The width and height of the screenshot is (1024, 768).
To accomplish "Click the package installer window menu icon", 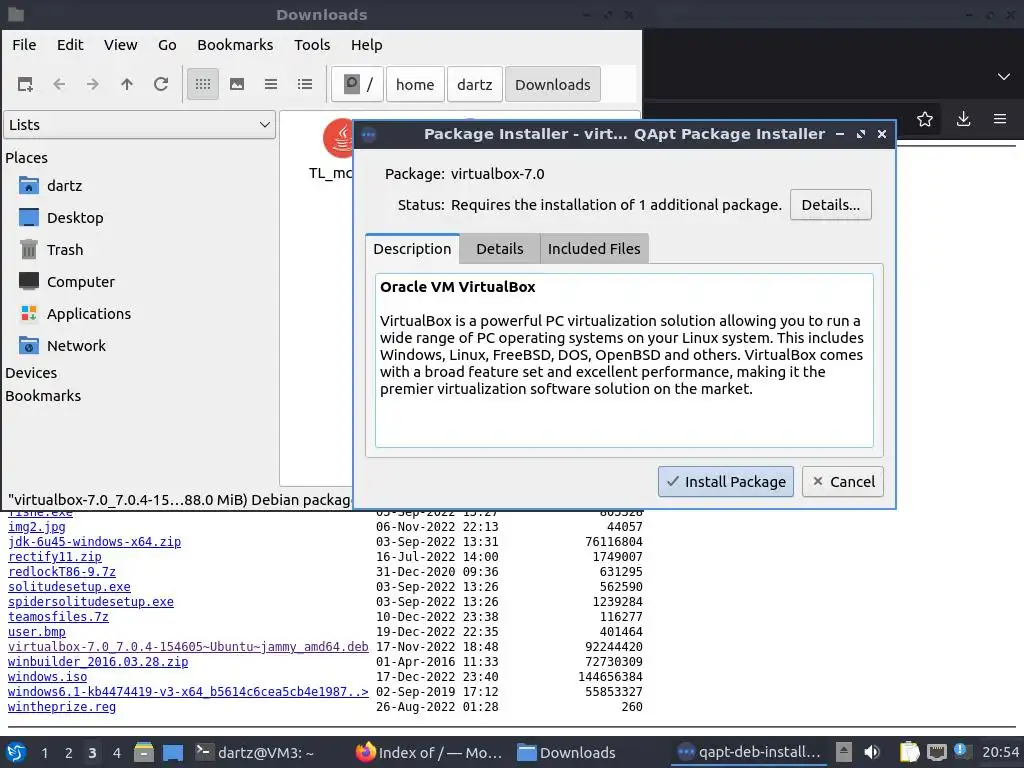I will (x=369, y=135).
